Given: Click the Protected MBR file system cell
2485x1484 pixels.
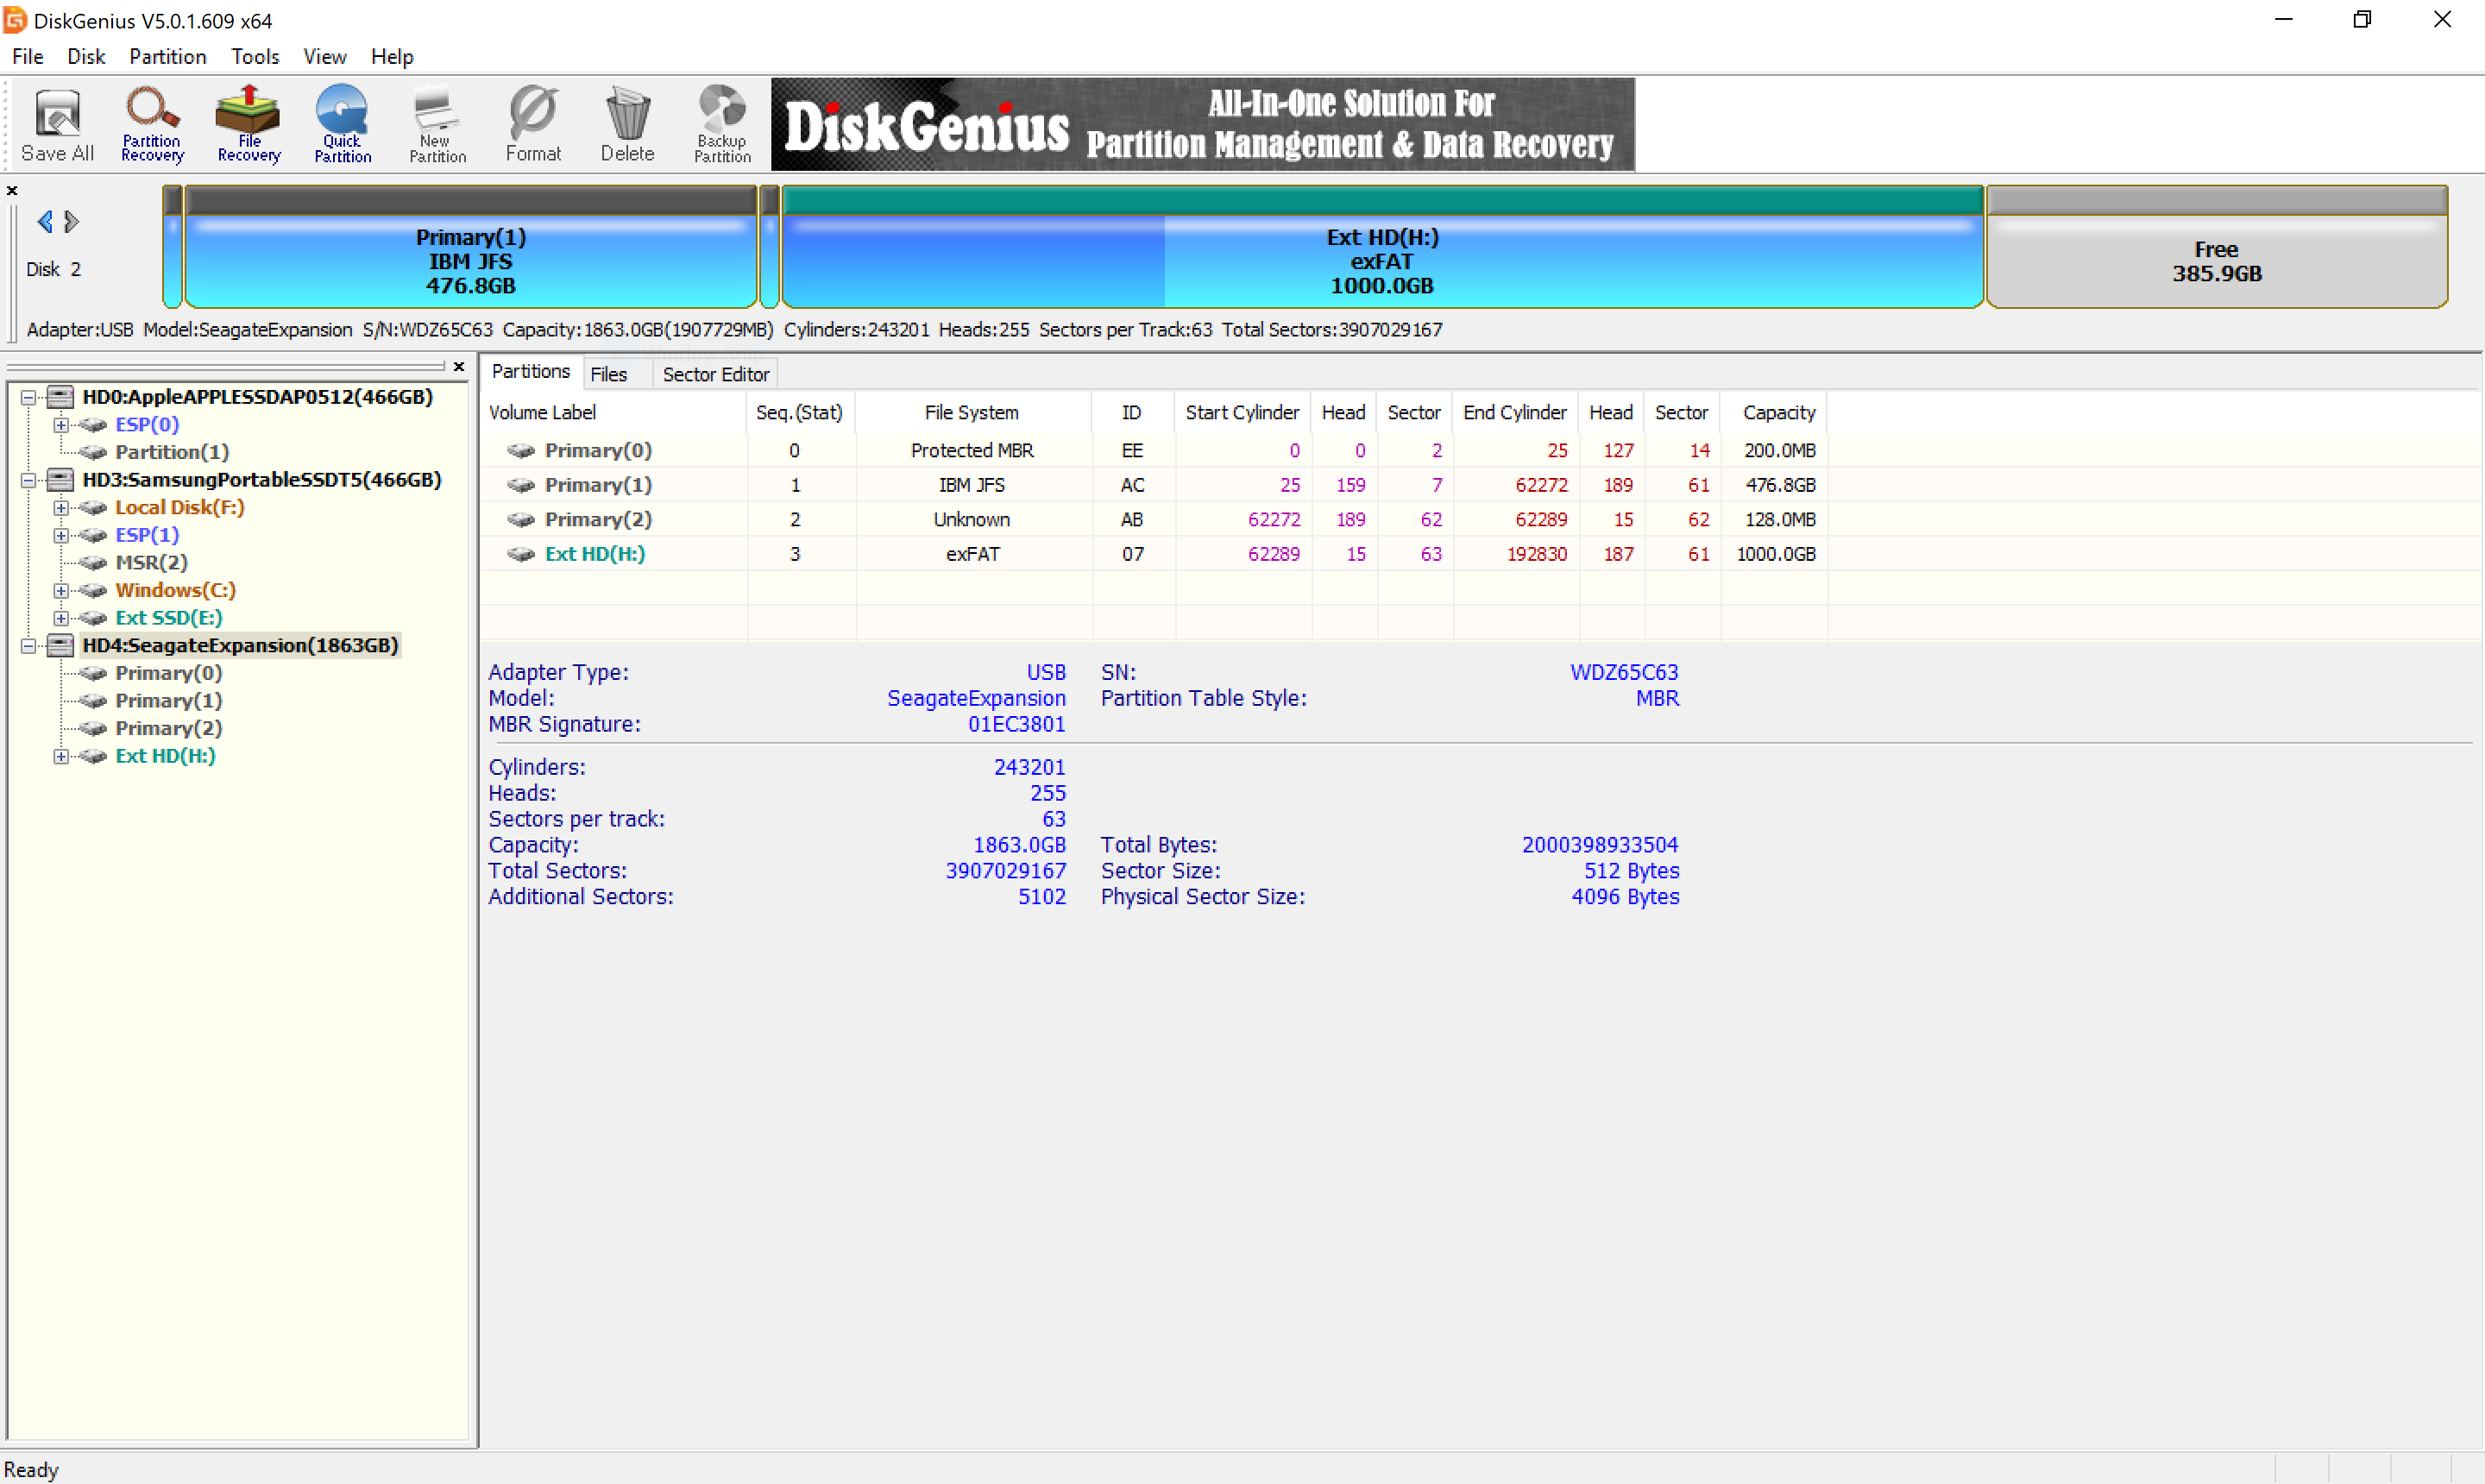Looking at the screenshot, I should 972,451.
